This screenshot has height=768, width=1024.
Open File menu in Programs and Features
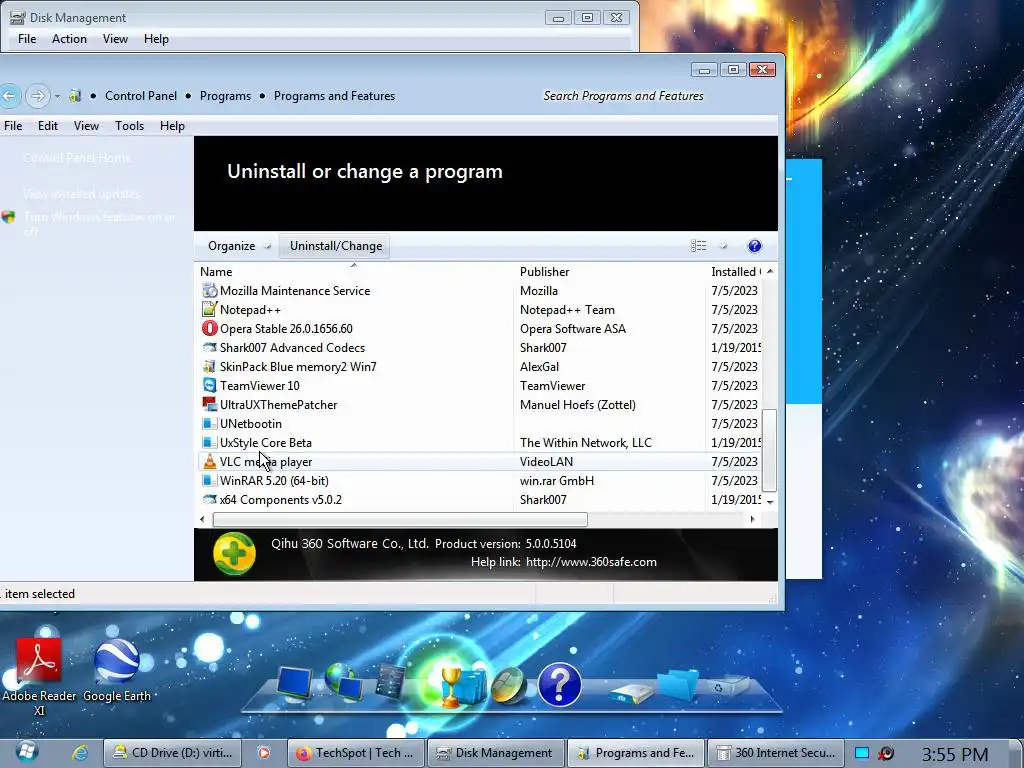(13, 126)
